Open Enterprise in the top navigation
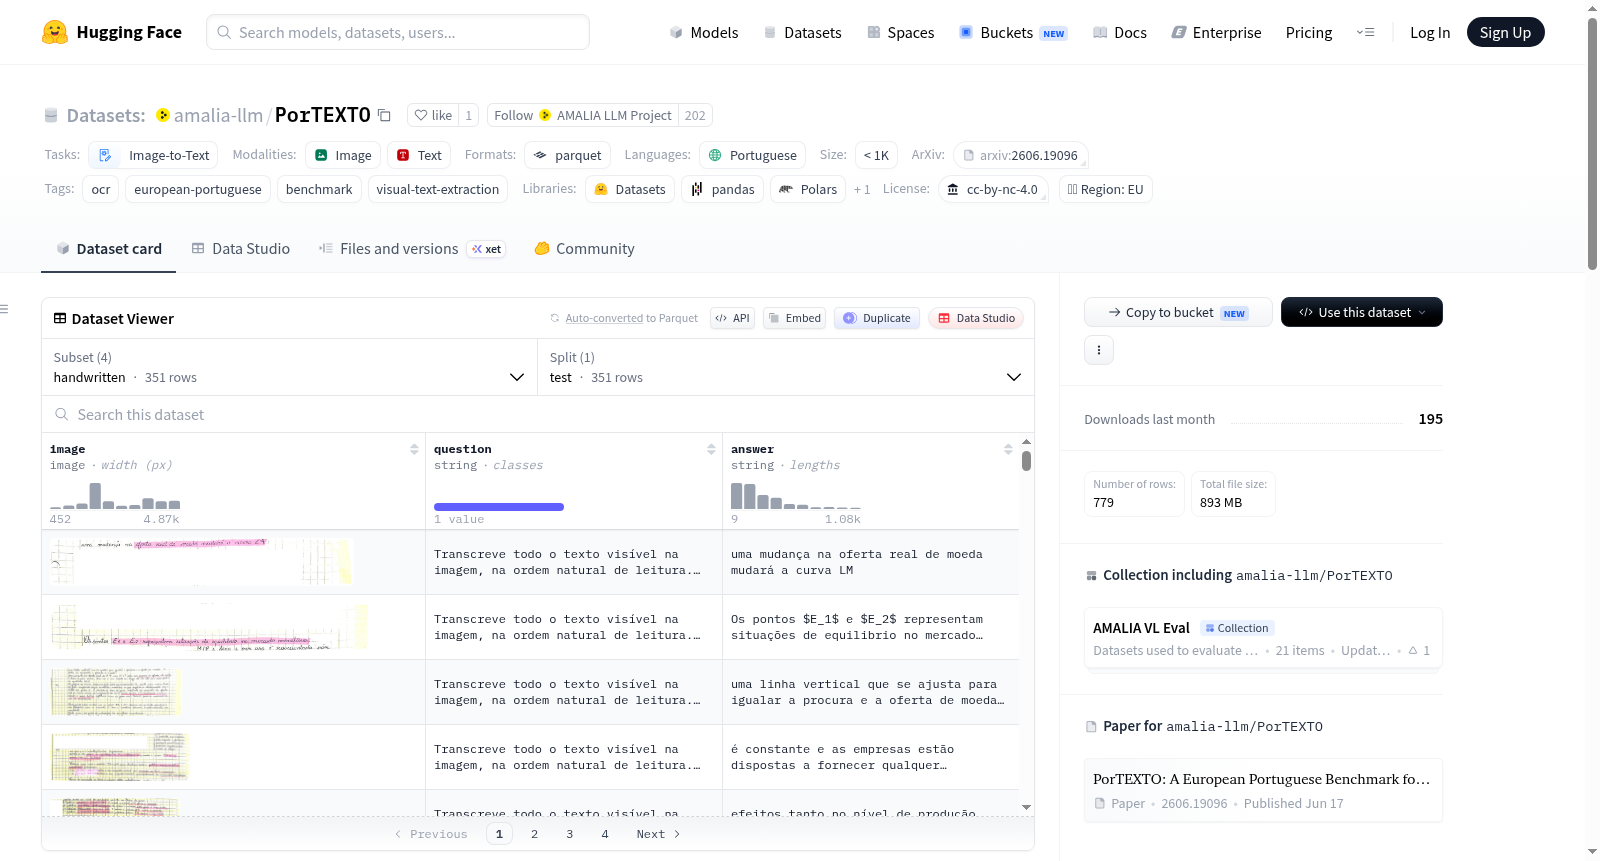This screenshot has height=861, width=1600. (x=1216, y=32)
